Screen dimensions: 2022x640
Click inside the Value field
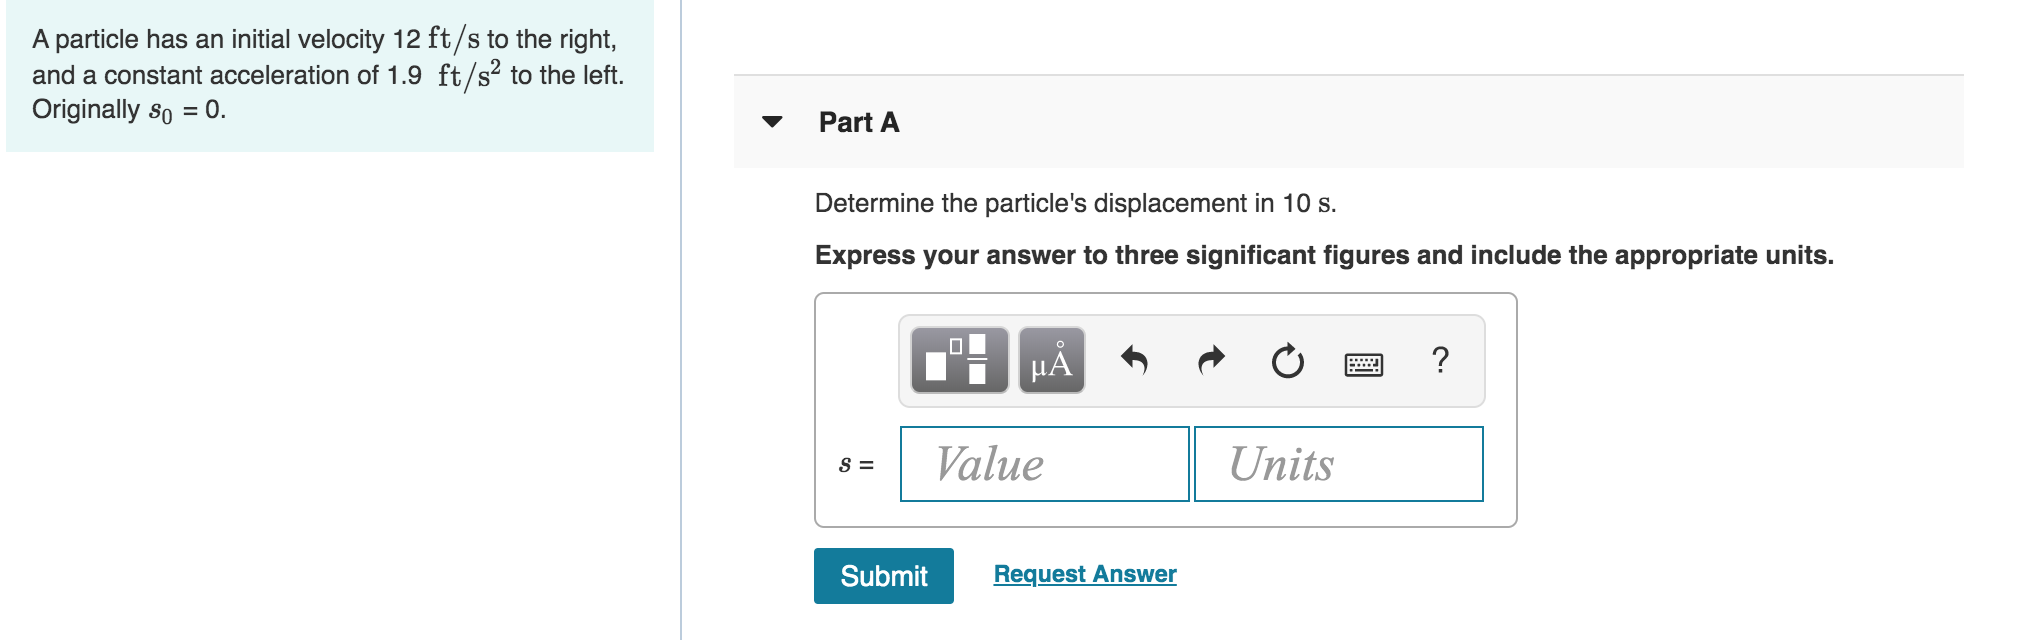(x=1044, y=463)
